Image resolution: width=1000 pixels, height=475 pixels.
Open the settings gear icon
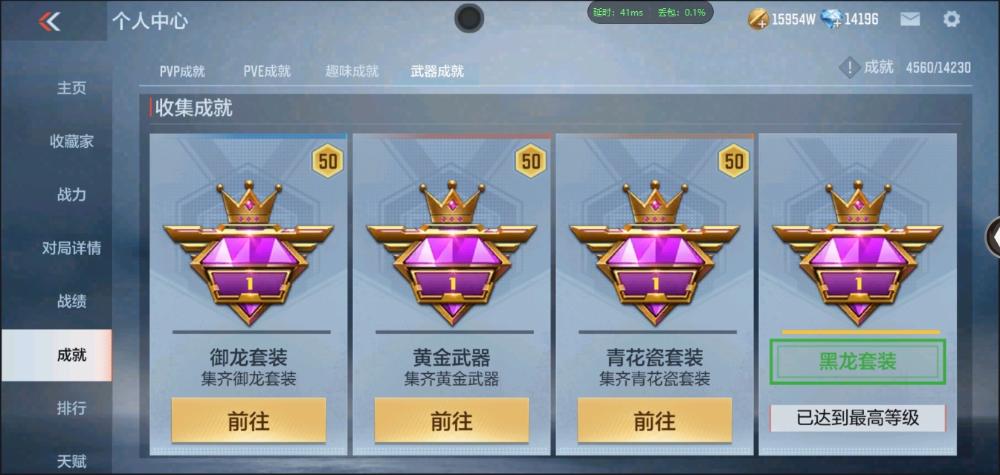(x=951, y=19)
